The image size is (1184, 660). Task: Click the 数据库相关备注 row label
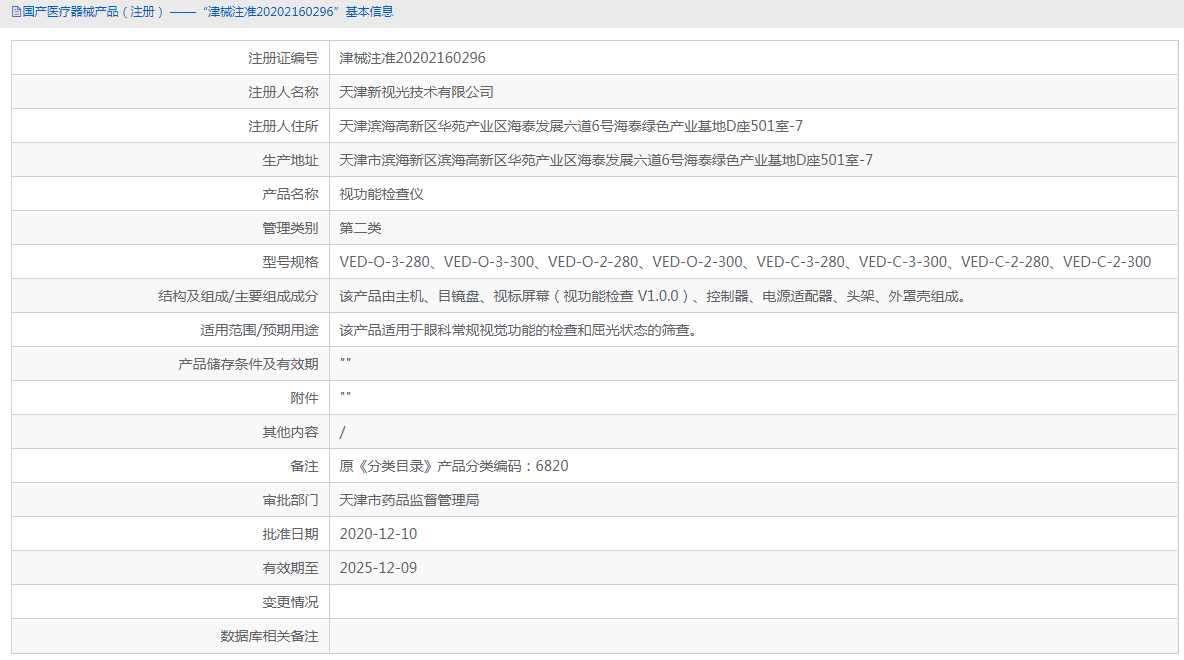tap(270, 635)
